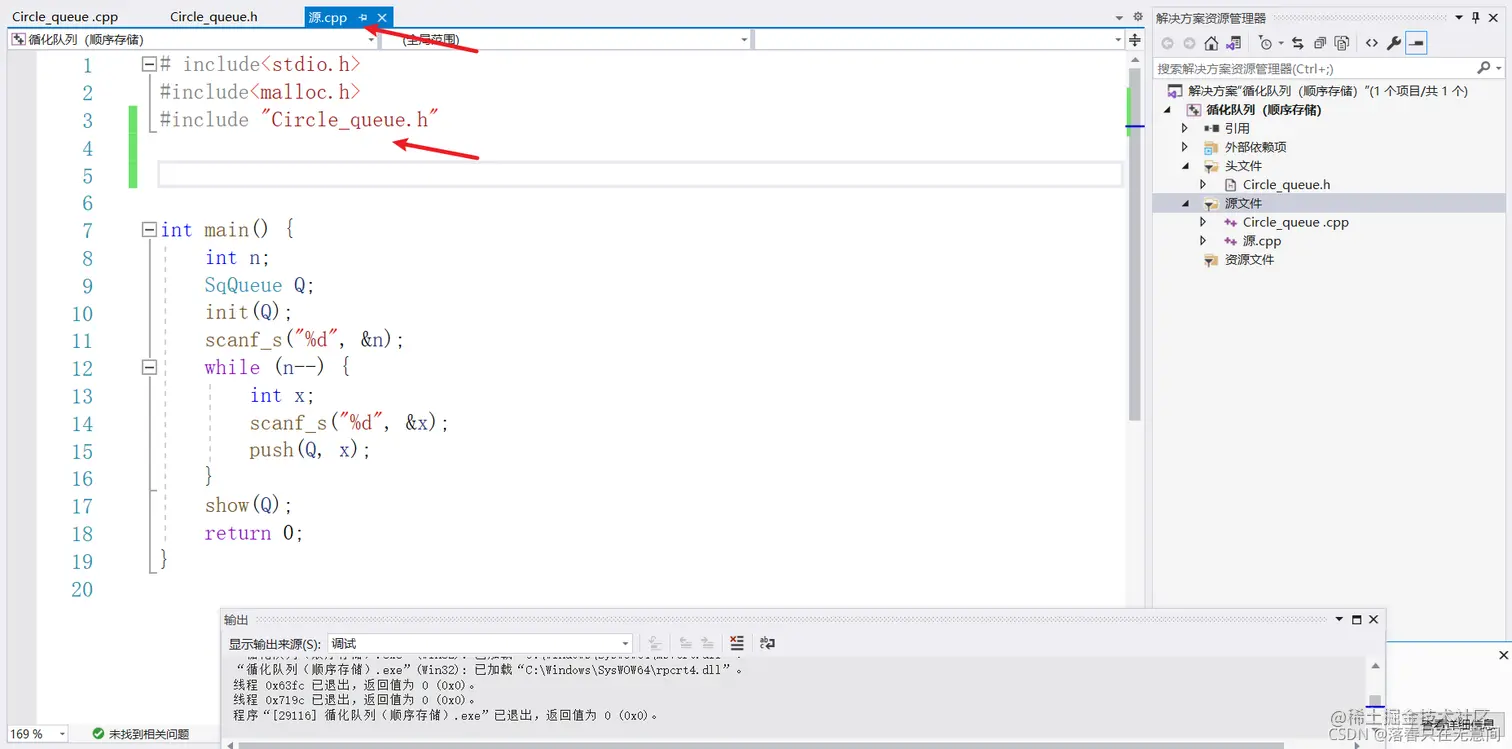The width and height of the screenshot is (1512, 749).
Task: Click find message in code icon in Output
Action: click(x=654, y=643)
